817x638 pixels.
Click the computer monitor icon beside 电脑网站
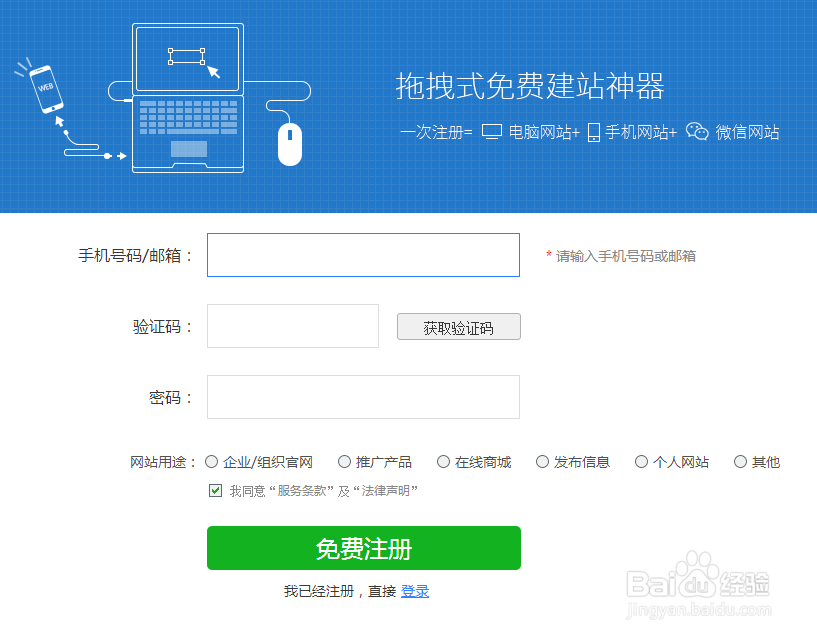pyautogui.click(x=492, y=132)
